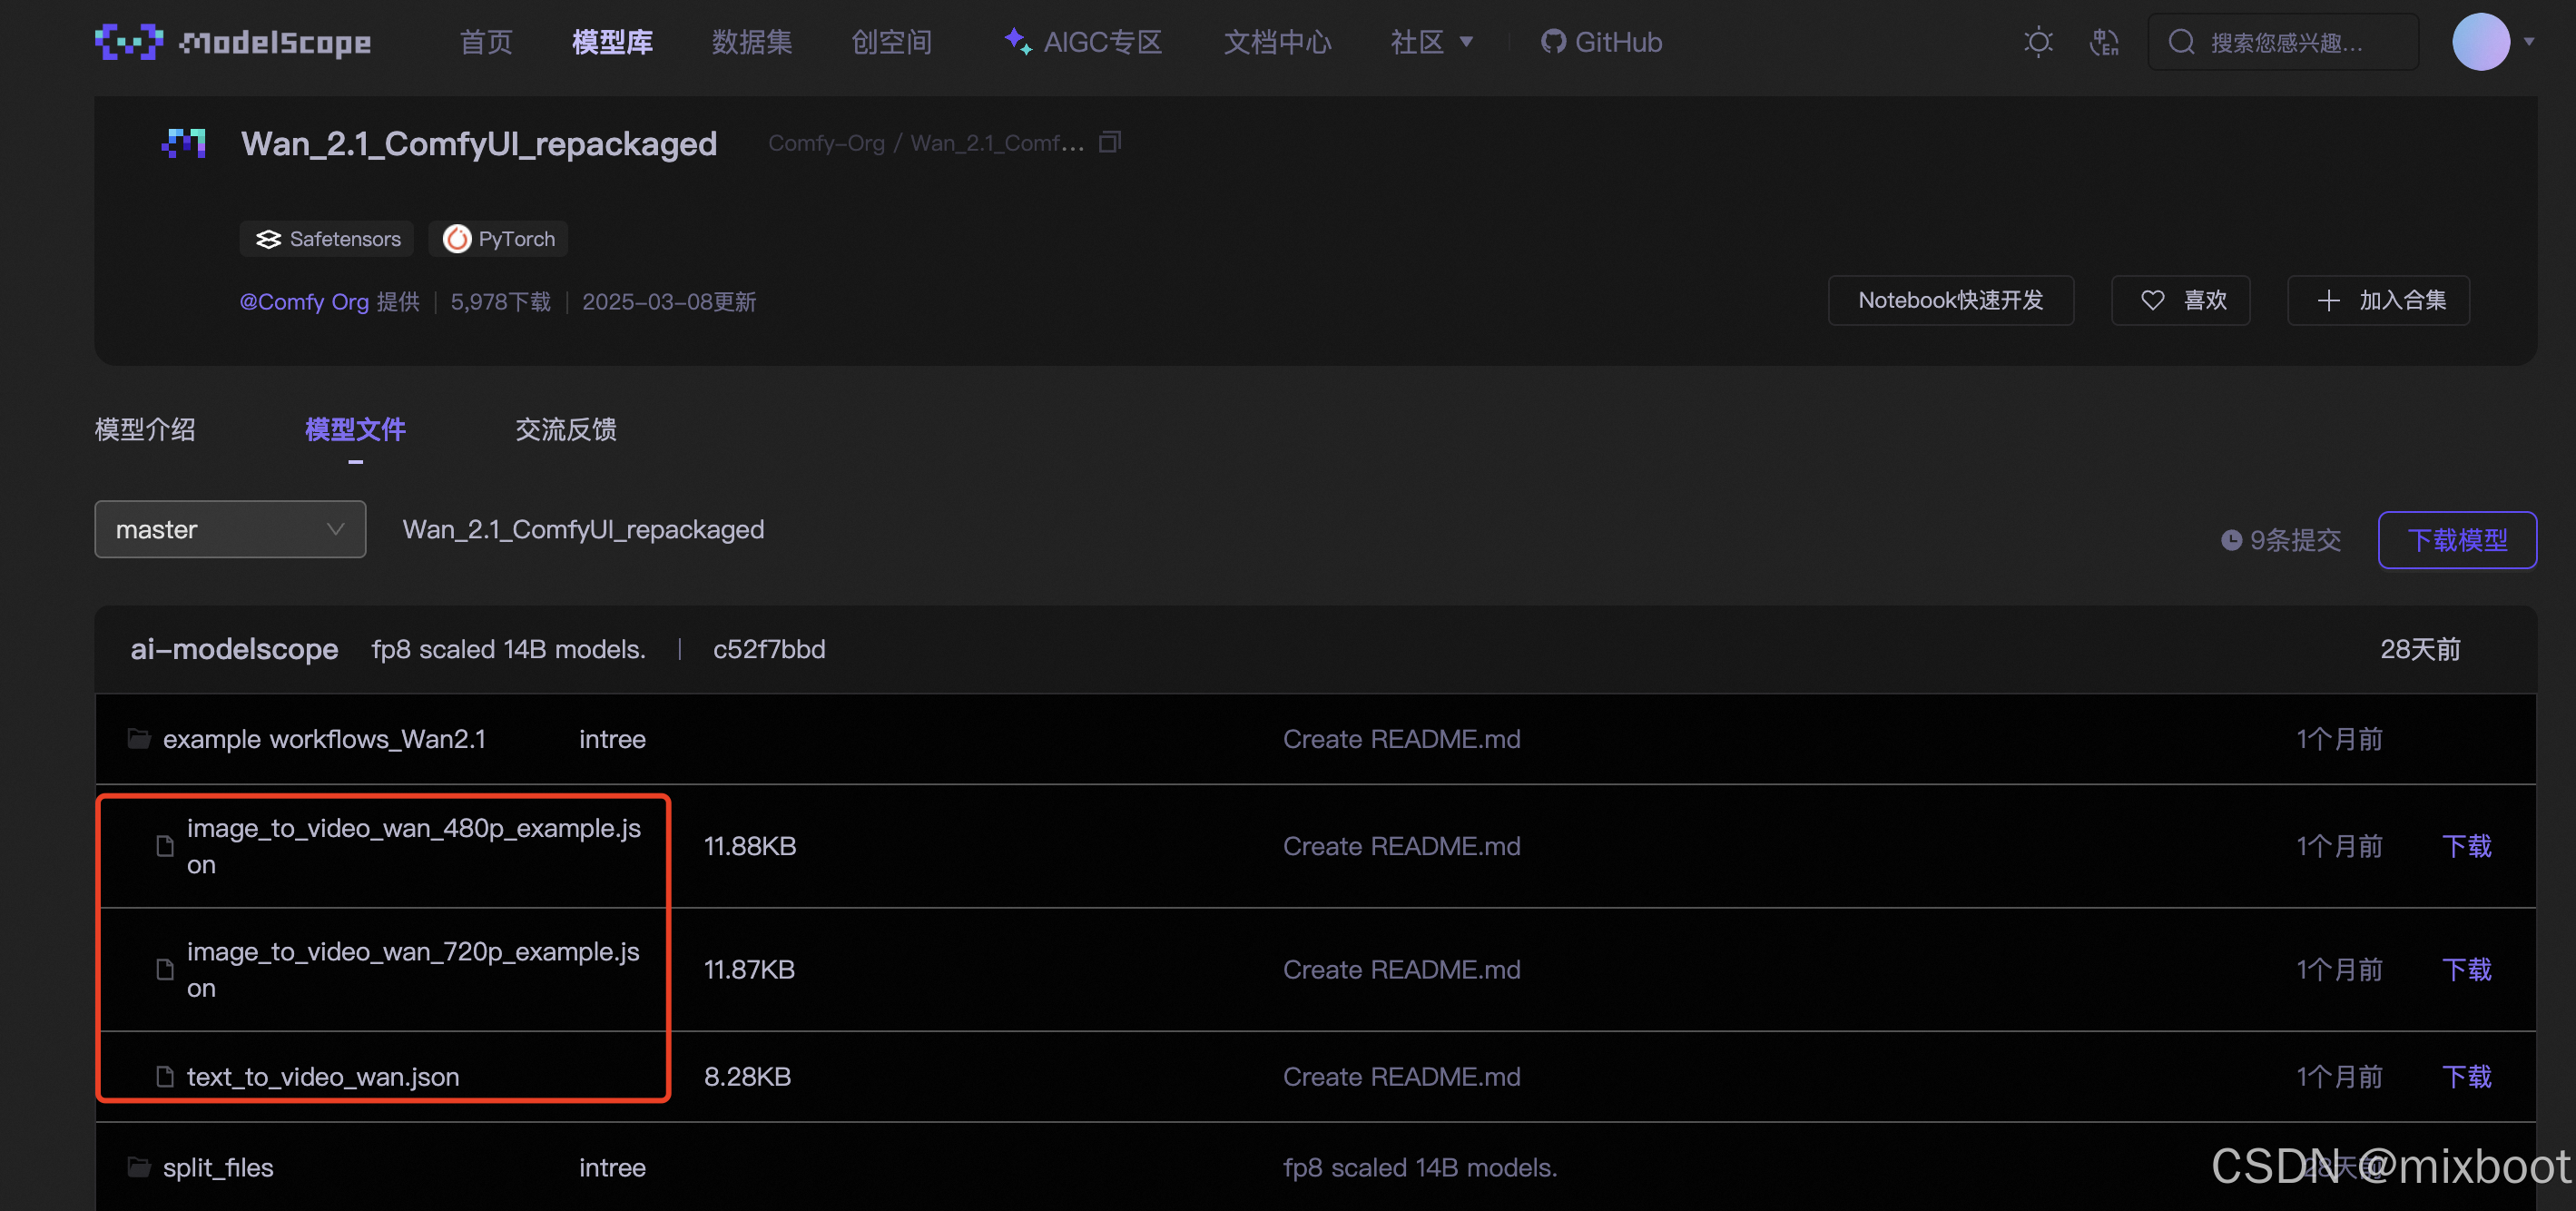Click the clock icon for 9 commits

(2231, 540)
